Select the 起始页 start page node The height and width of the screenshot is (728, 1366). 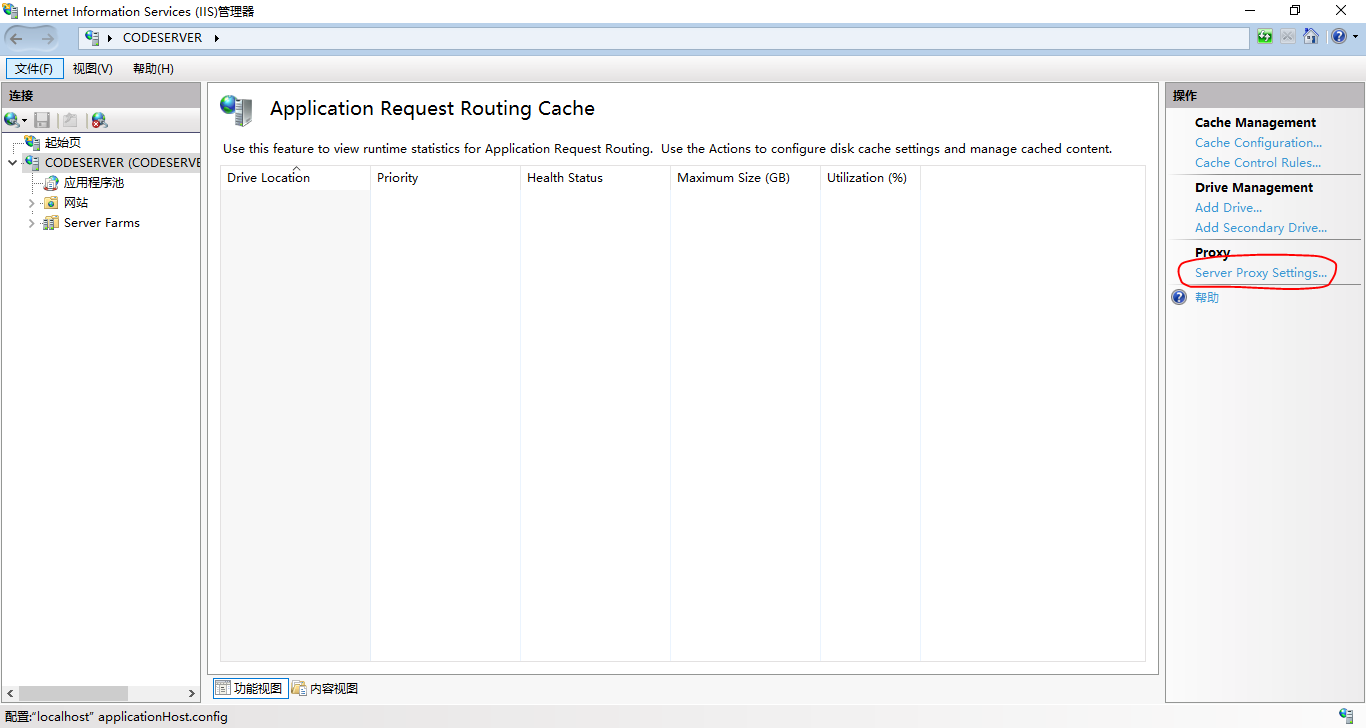tap(62, 143)
